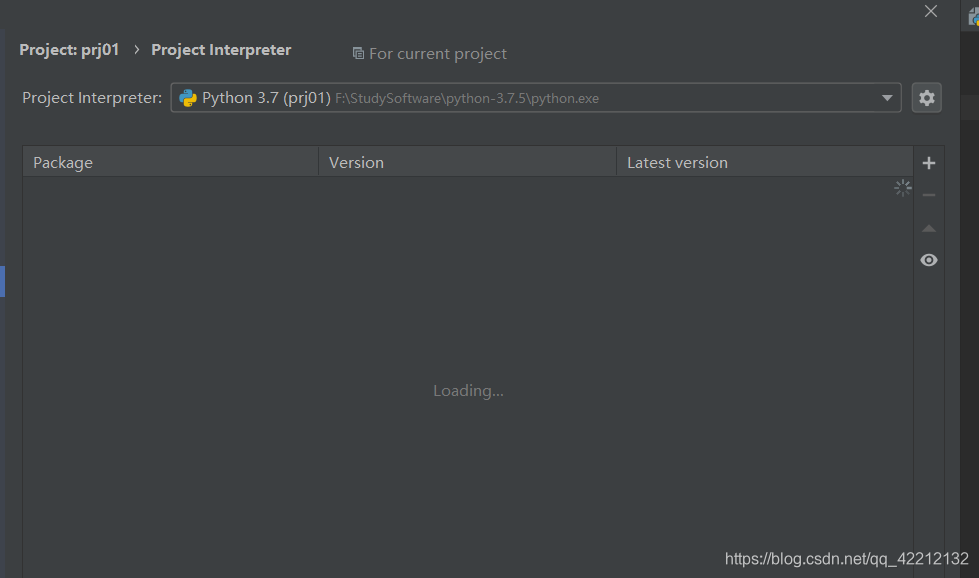The width and height of the screenshot is (979, 578).
Task: Sort by the Latest version column header
Action: [x=765, y=162]
